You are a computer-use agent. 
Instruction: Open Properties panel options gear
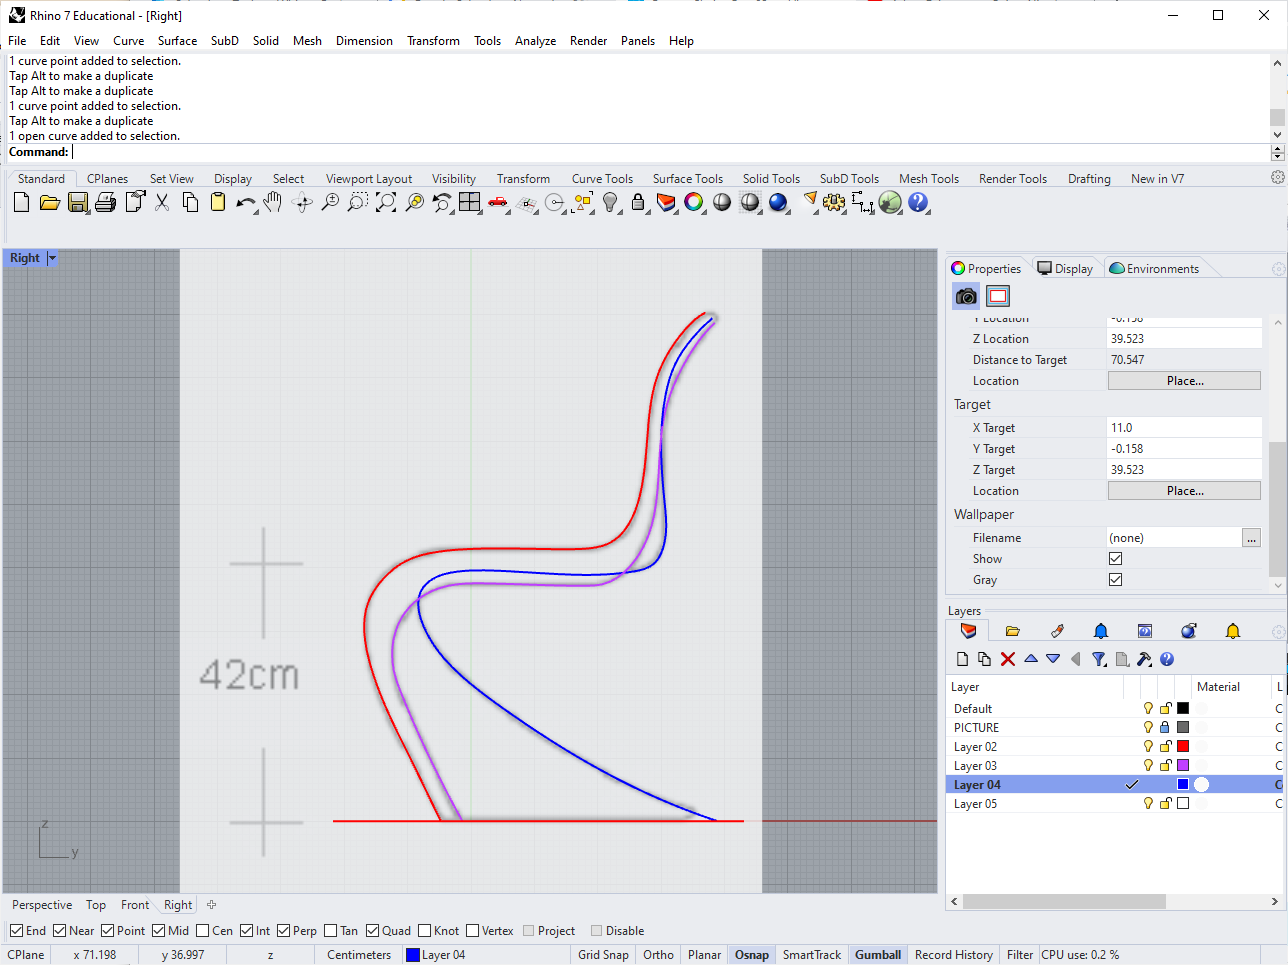pos(1277,269)
